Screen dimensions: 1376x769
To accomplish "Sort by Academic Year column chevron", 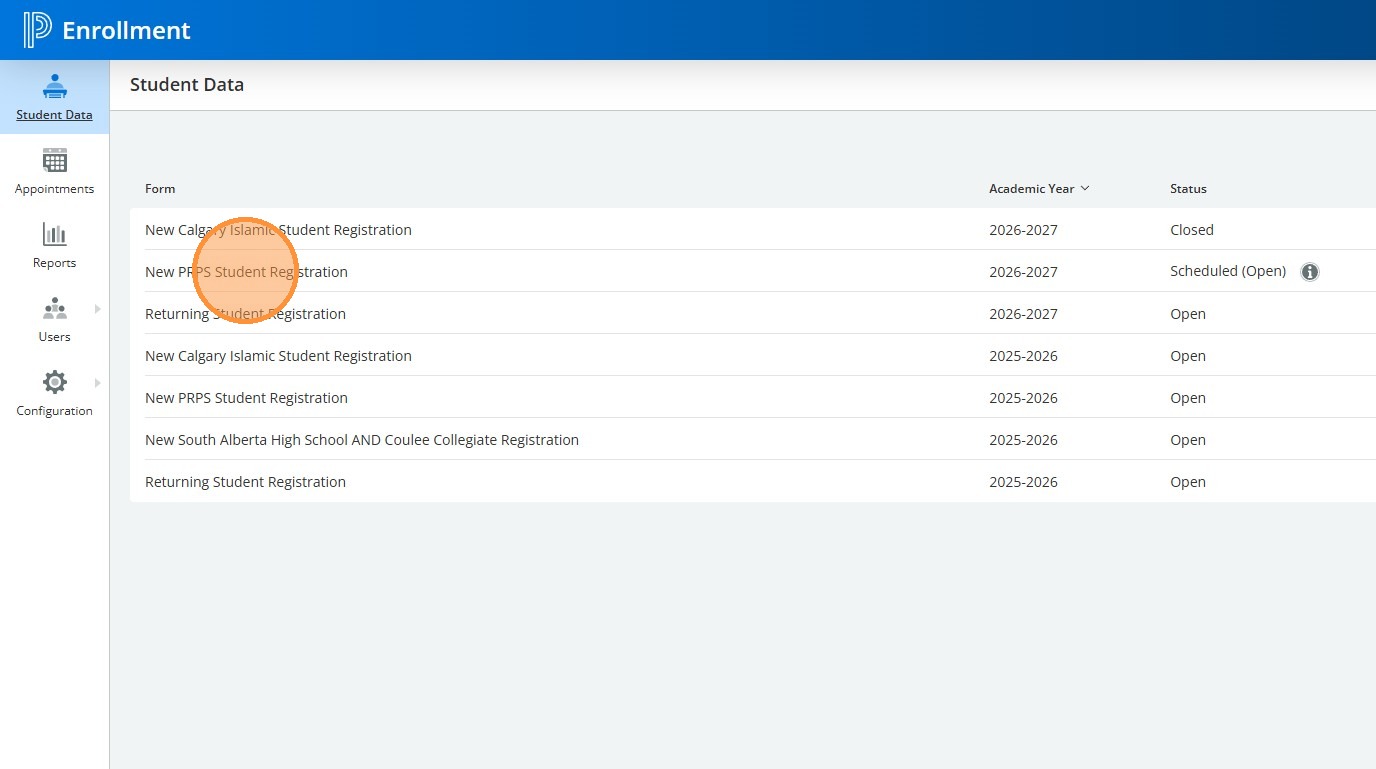I will point(1085,189).
